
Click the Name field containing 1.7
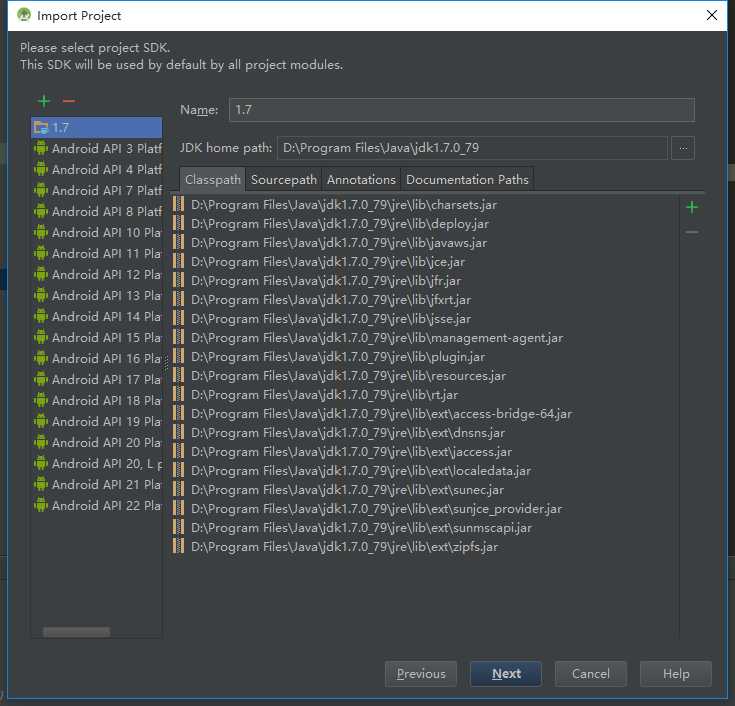coord(462,110)
